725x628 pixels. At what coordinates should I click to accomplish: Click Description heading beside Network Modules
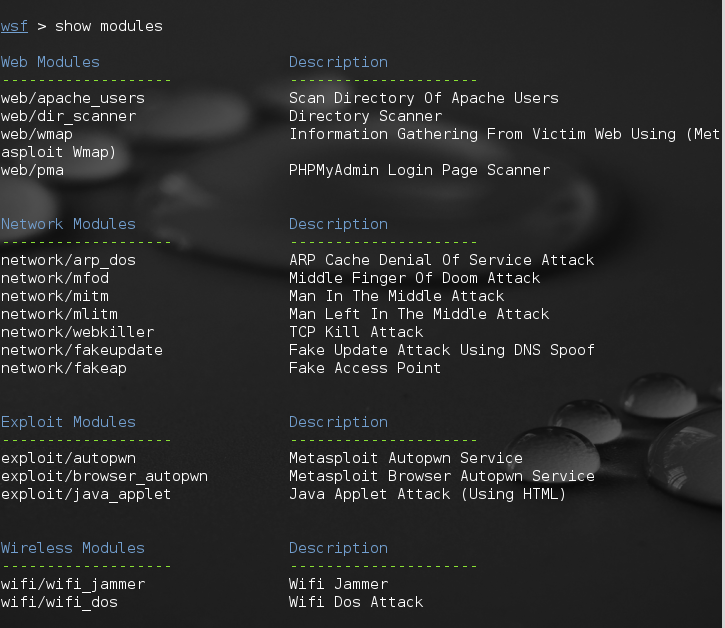point(338,224)
